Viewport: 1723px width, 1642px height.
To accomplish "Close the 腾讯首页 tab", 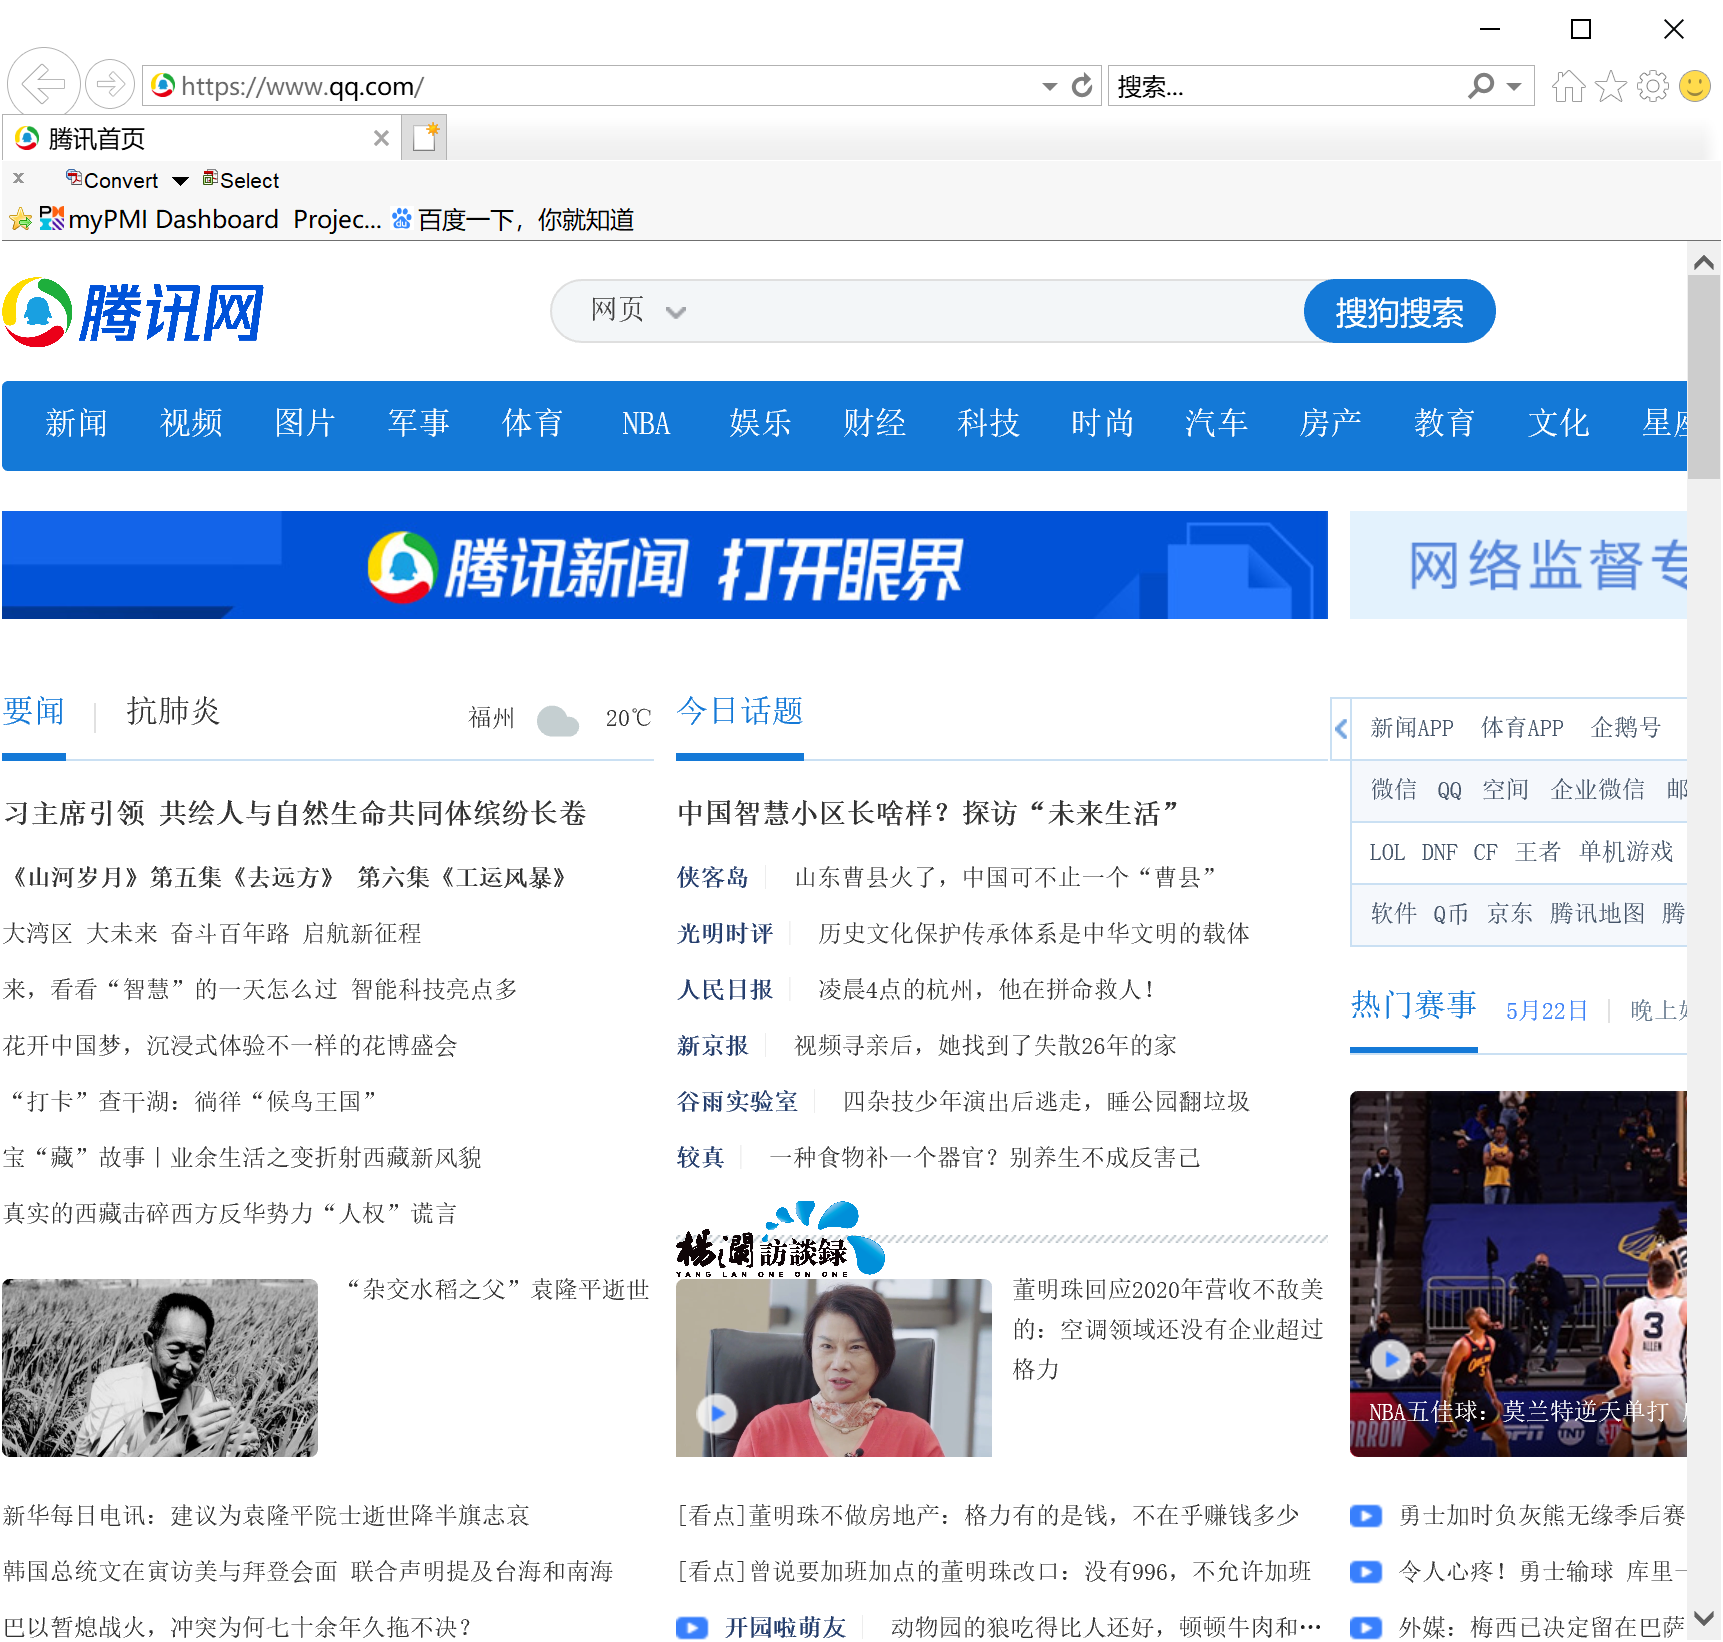I will tap(381, 138).
